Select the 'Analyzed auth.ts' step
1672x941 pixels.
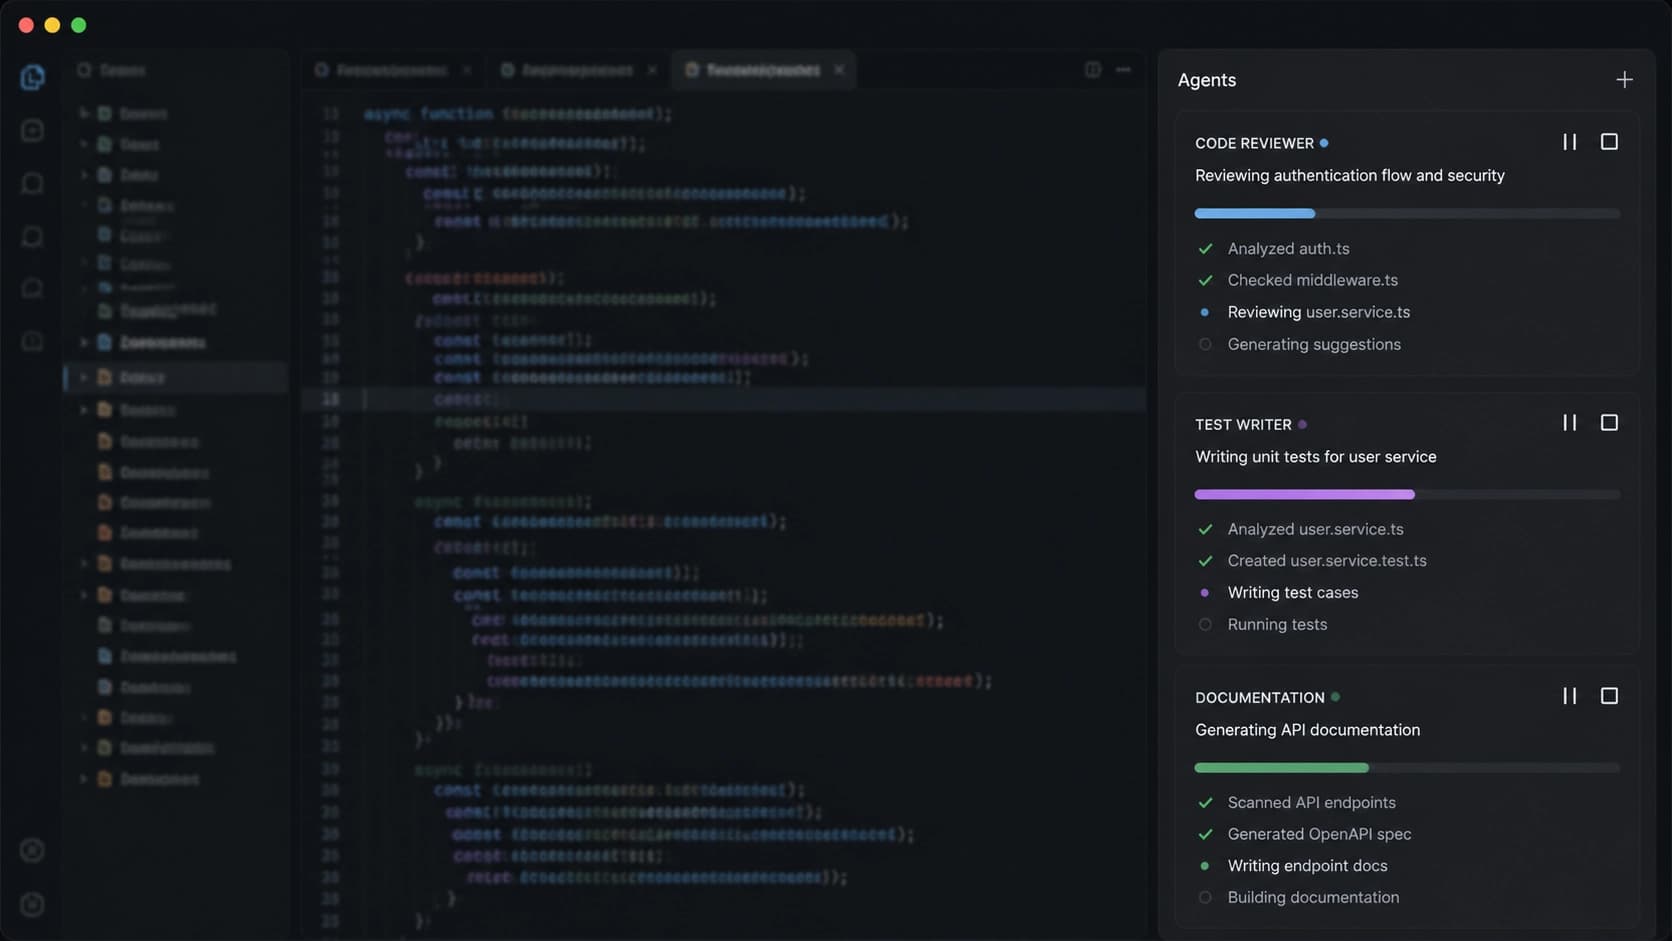click(x=1288, y=248)
